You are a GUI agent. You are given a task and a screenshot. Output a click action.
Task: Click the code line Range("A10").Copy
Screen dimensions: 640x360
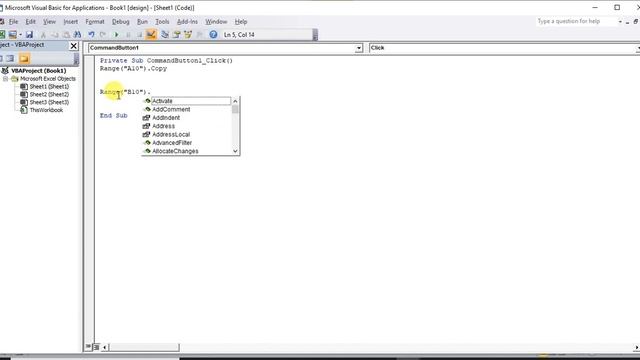tap(133, 69)
